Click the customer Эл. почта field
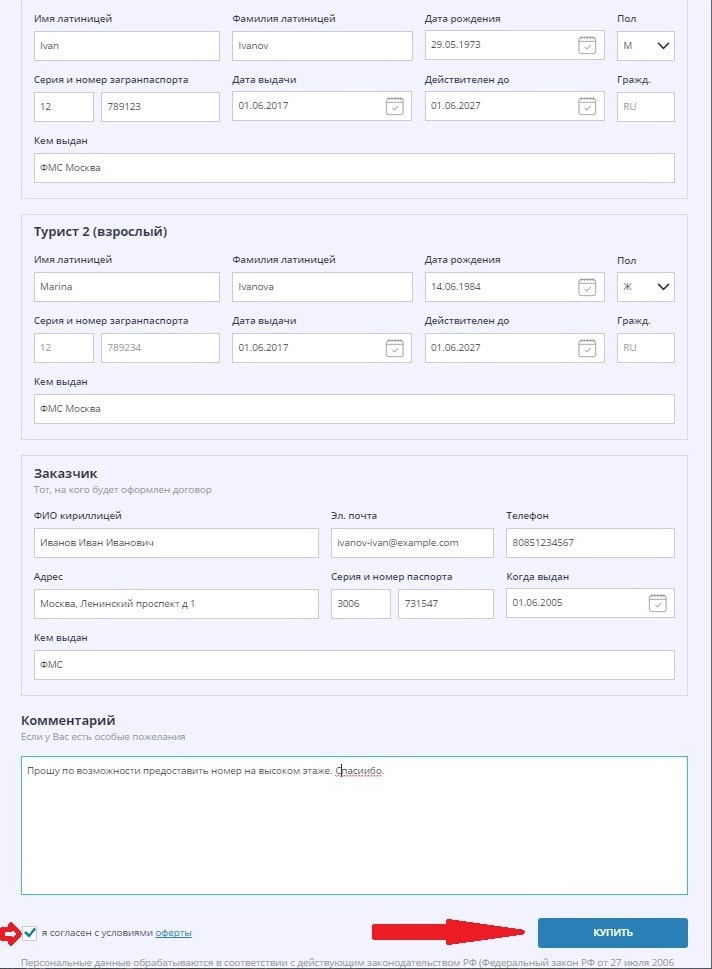This screenshot has height=969, width=712. pyautogui.click(x=411, y=543)
